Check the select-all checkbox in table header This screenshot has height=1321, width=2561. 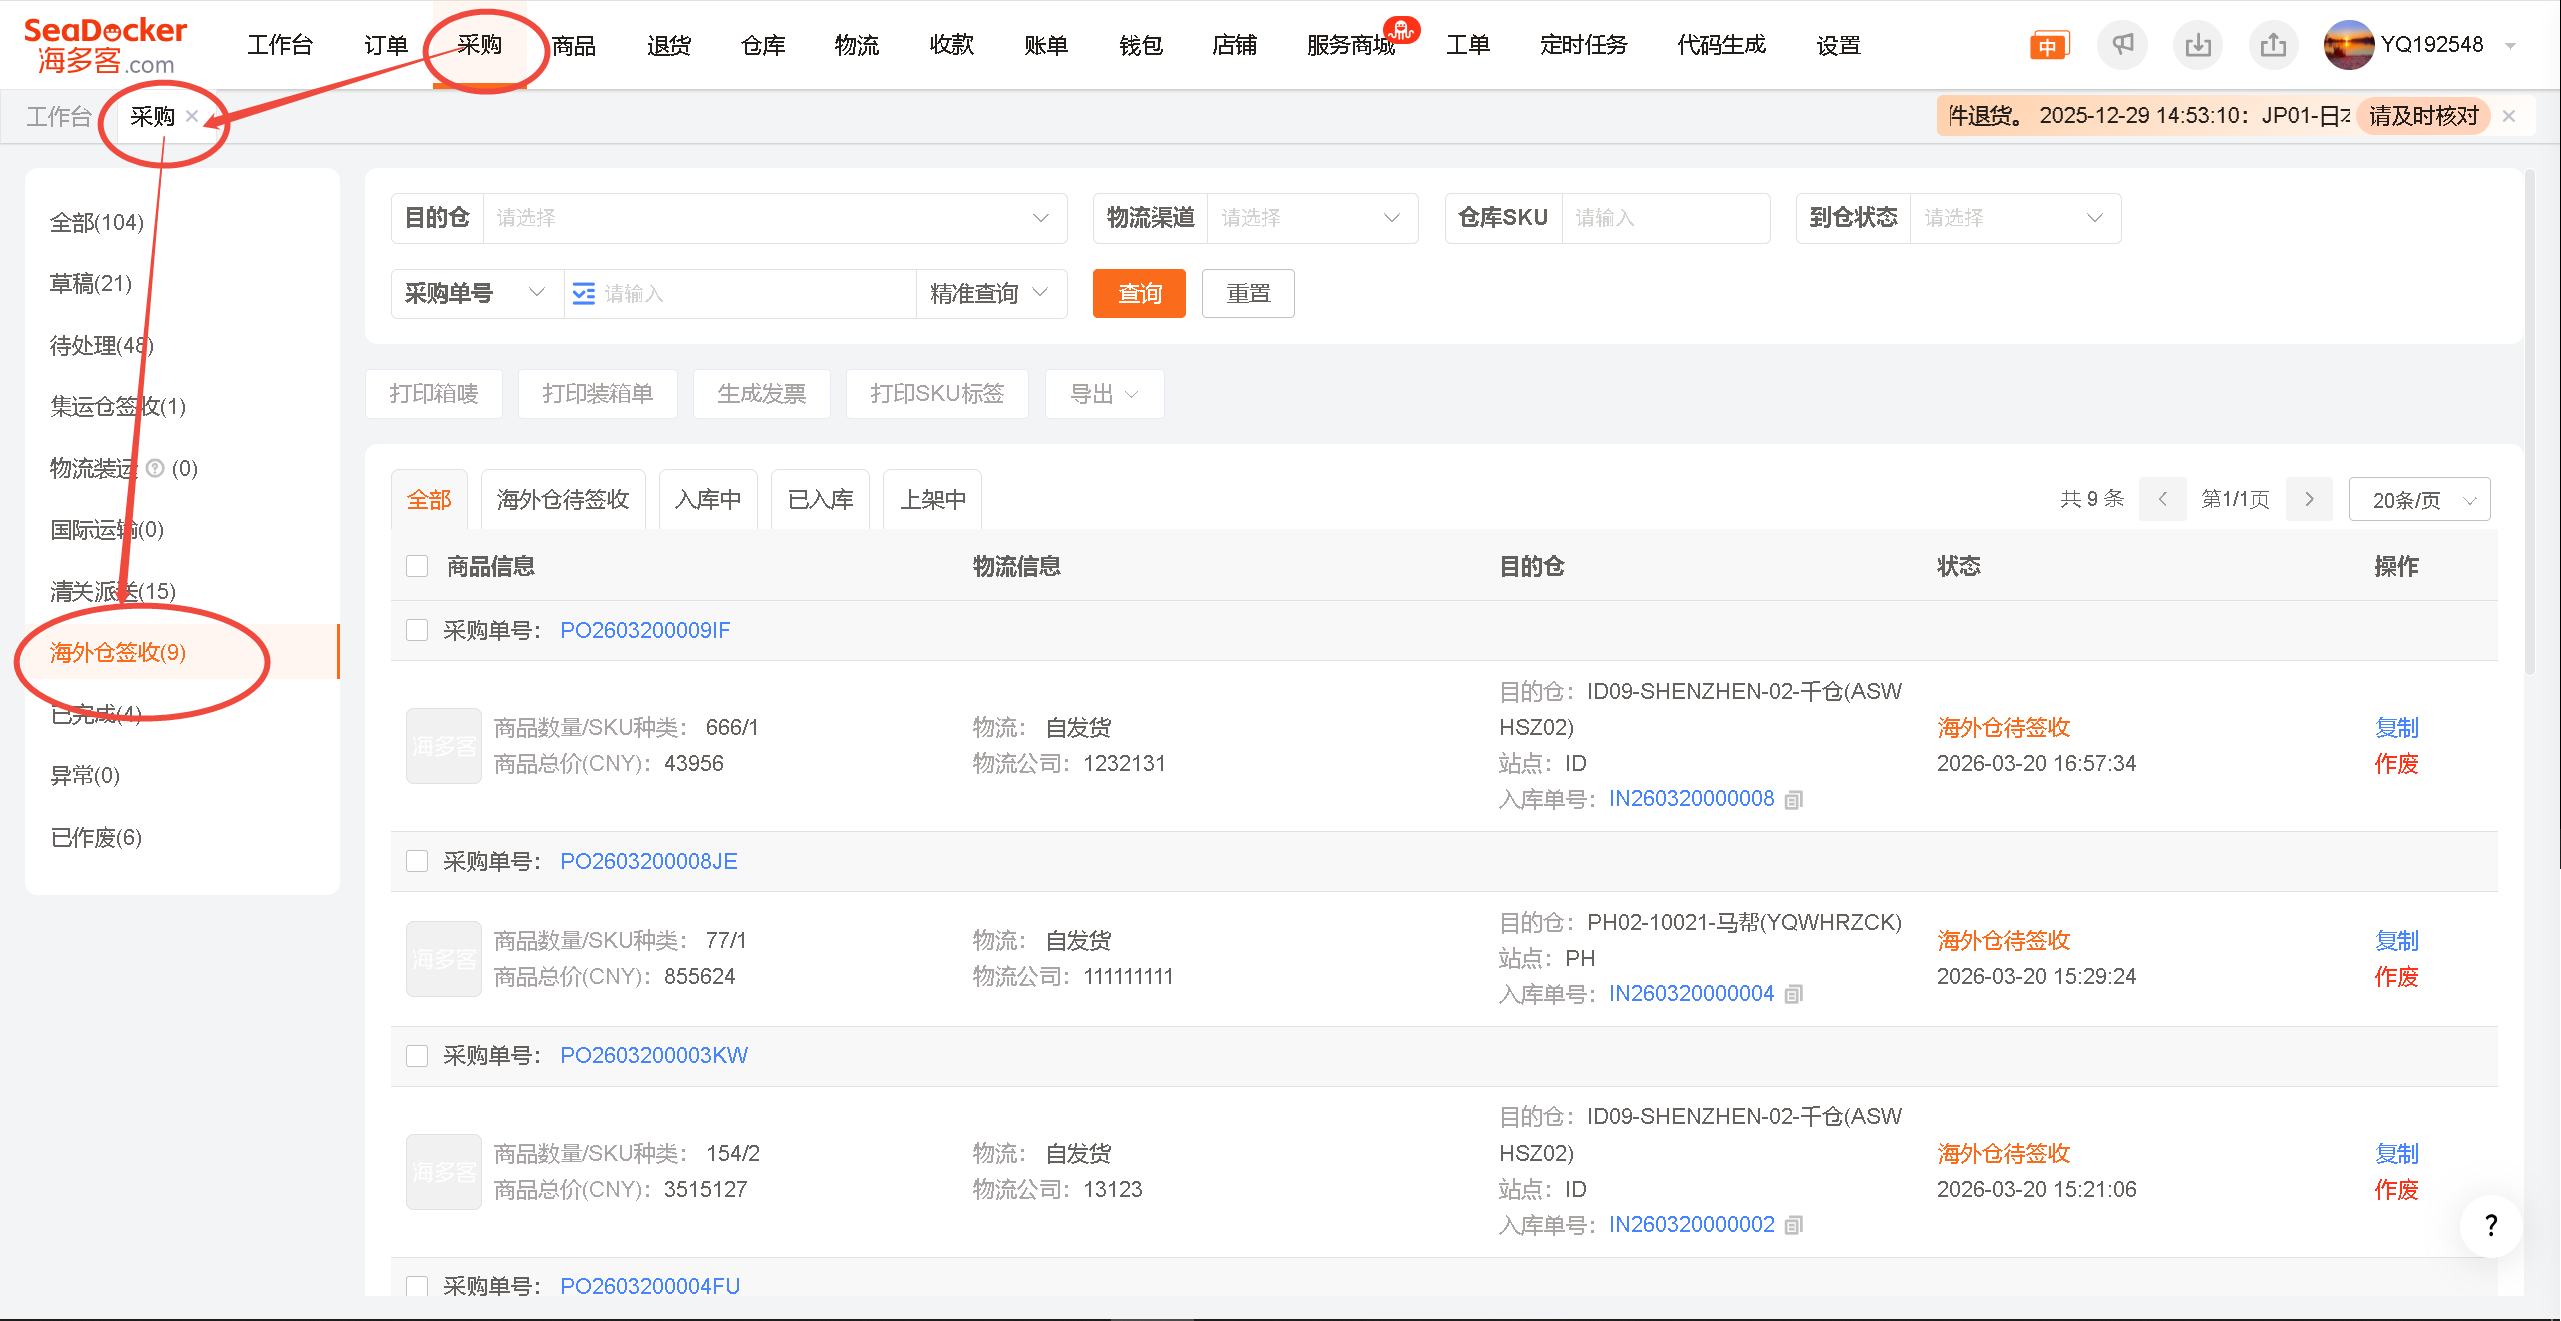417,565
